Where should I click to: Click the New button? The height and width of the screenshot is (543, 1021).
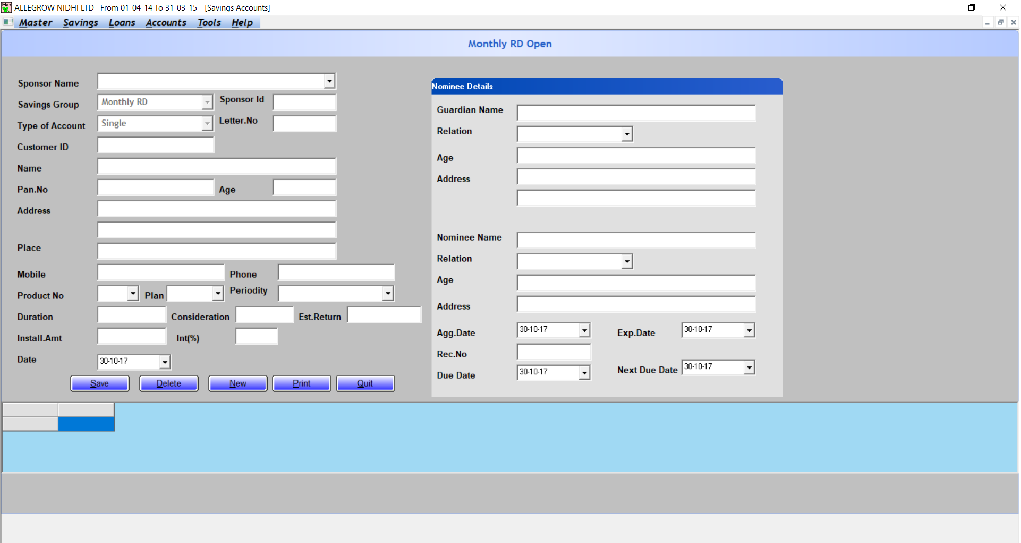click(237, 384)
